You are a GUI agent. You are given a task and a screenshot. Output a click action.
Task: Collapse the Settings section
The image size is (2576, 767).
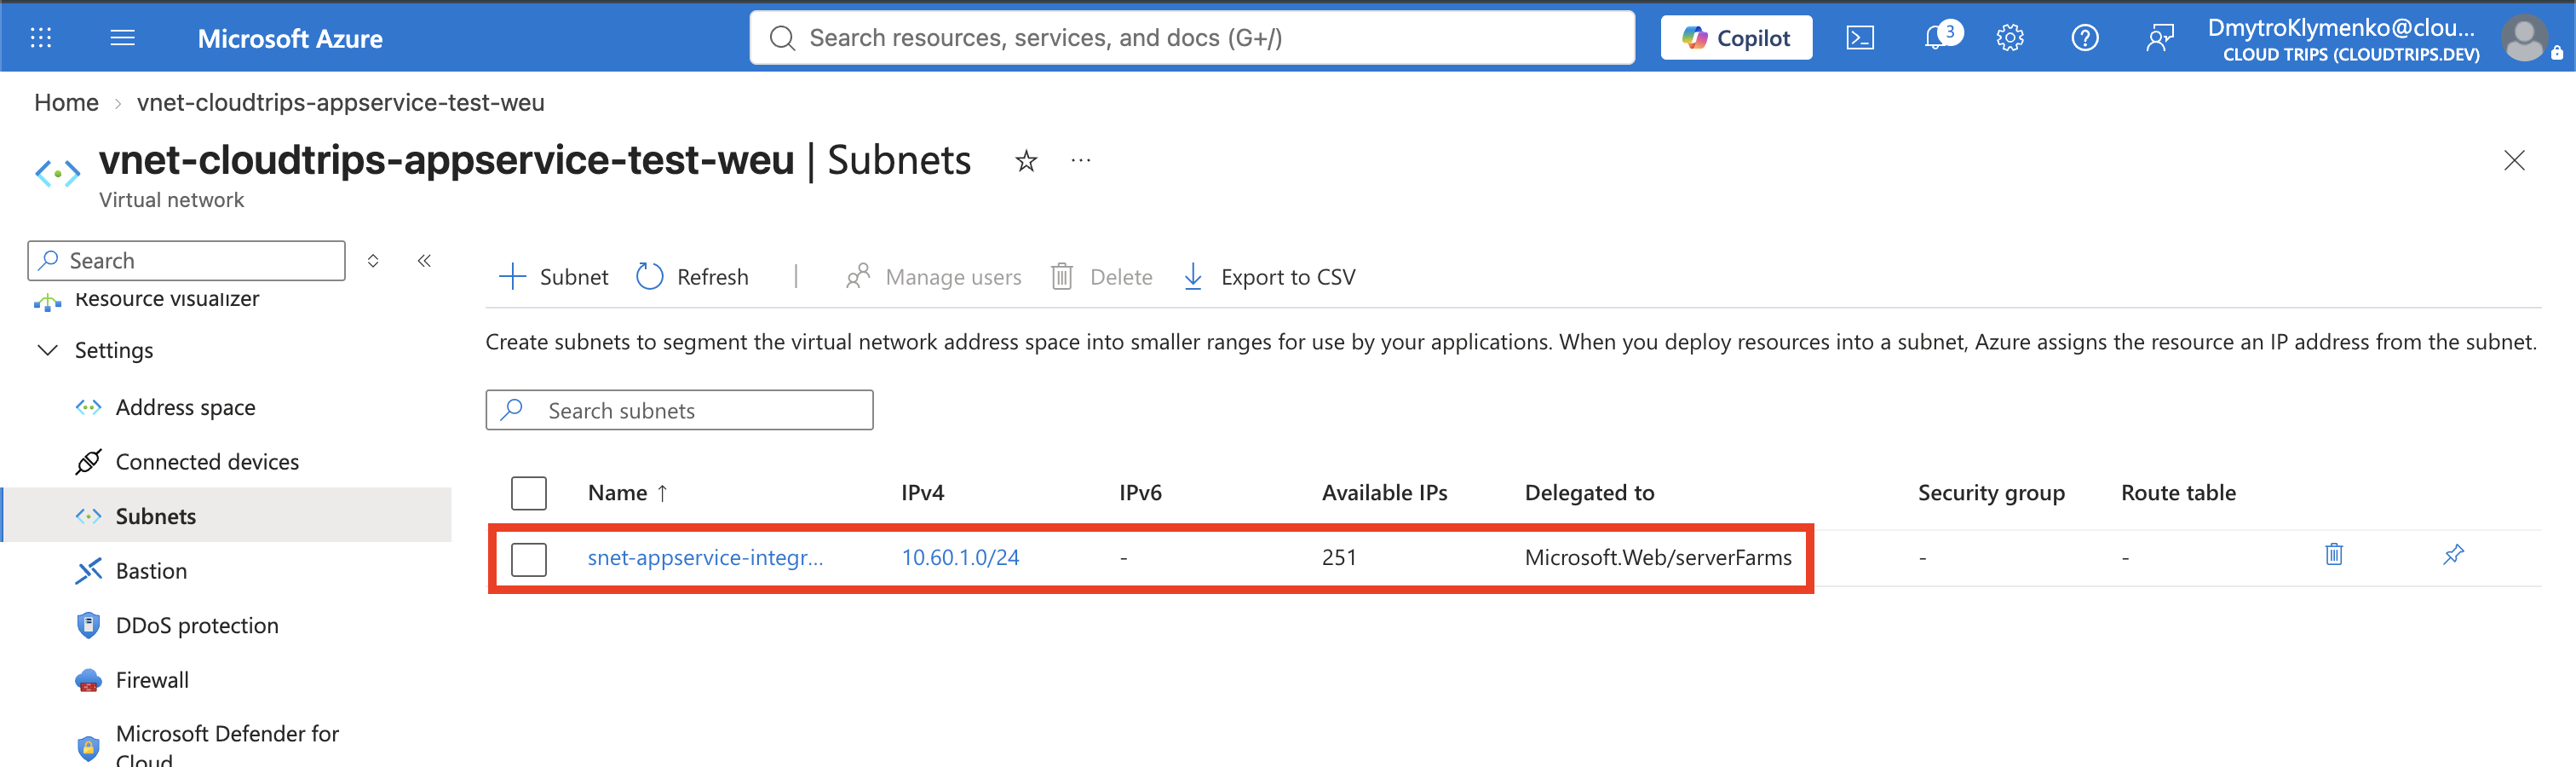tap(47, 350)
